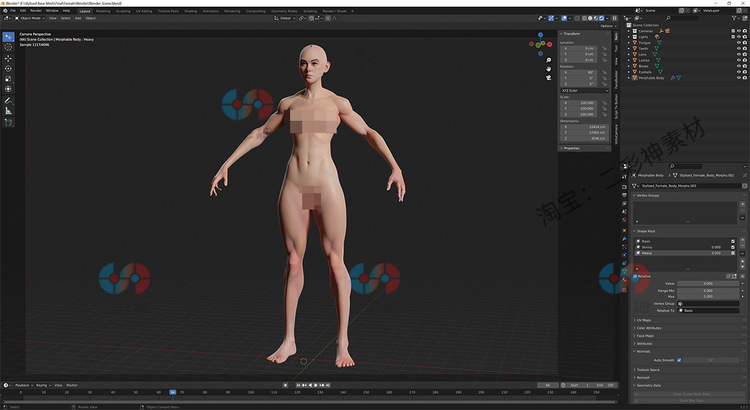Hide Morphable Body eye icon
This screenshot has width=750, height=410.
[x=739, y=78]
